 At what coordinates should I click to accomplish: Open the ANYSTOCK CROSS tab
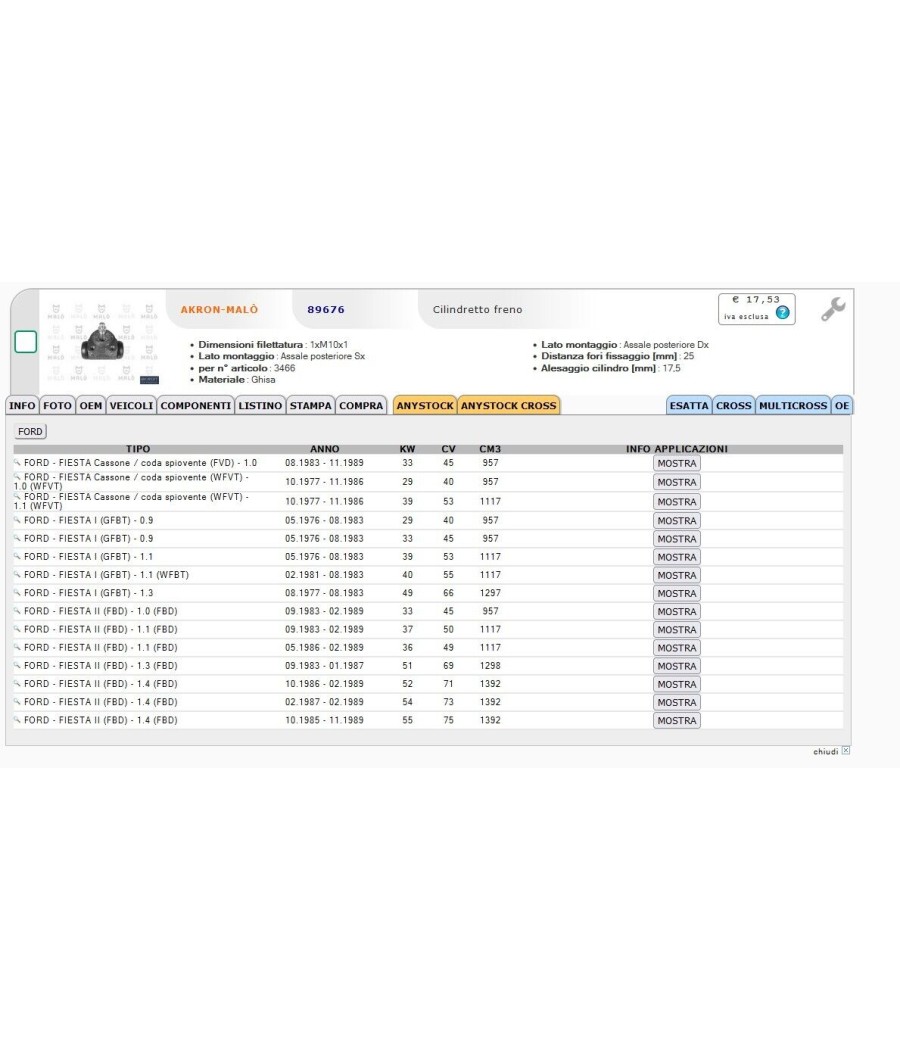pyautogui.click(x=508, y=405)
